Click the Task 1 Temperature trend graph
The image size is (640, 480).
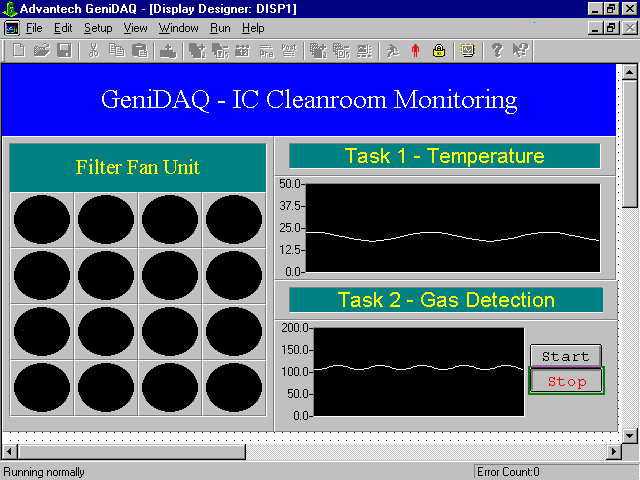[452, 227]
